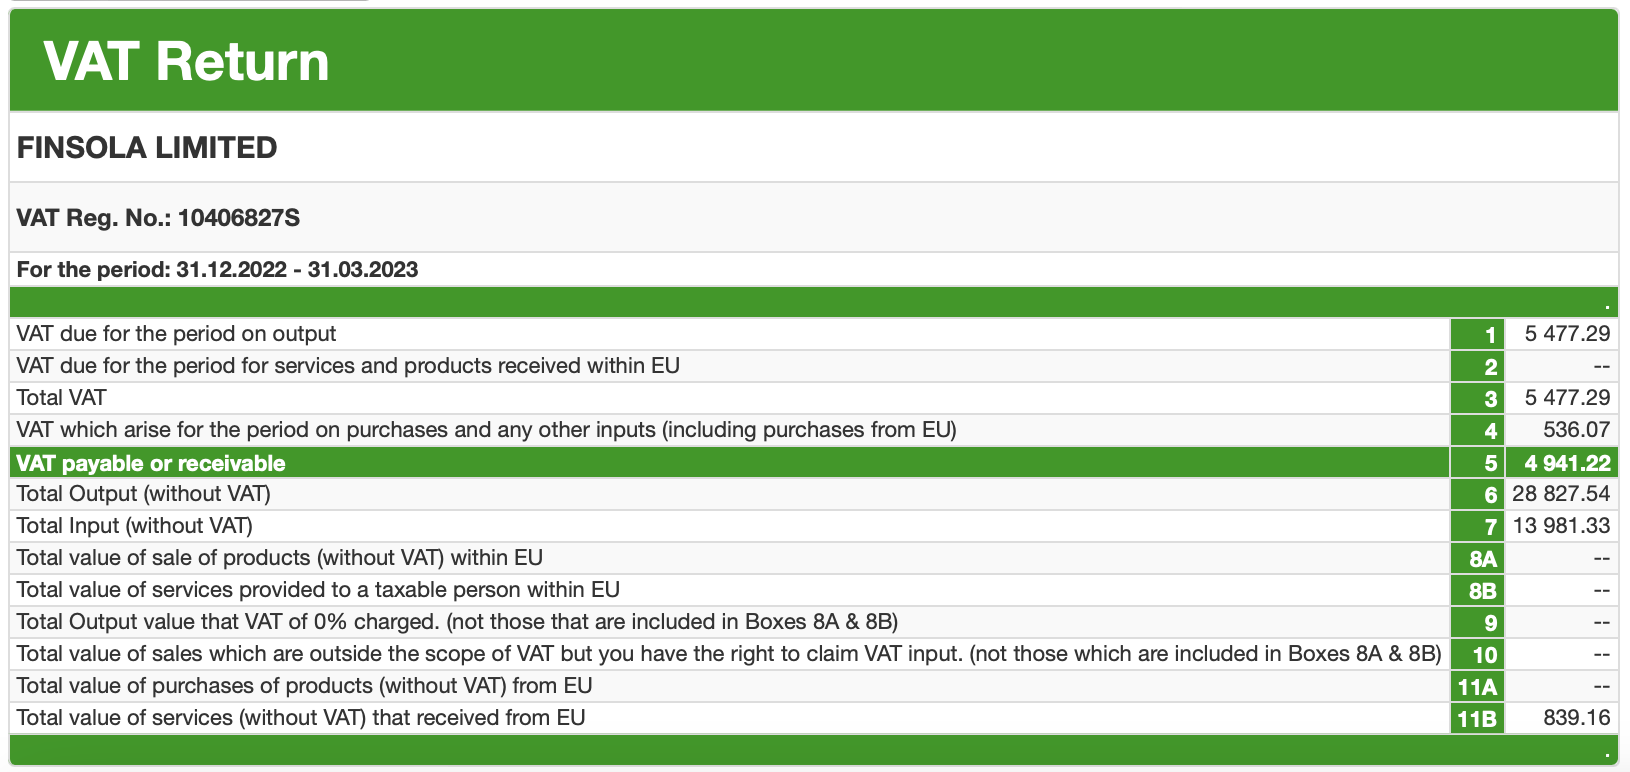
Task: Select the 5 477.29 VAT due on output value
Action: (1567, 334)
